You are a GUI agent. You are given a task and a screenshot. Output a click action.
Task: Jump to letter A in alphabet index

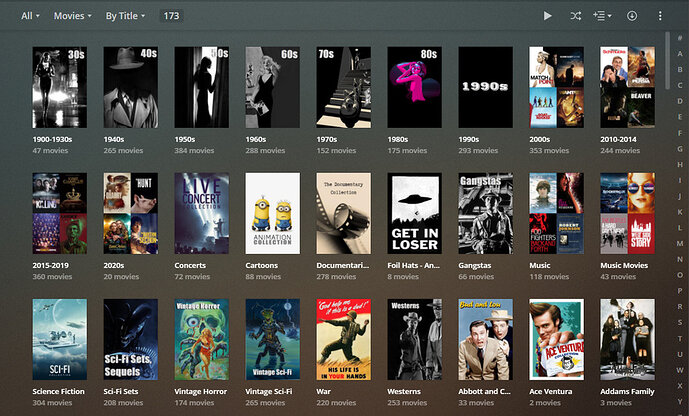680,54
